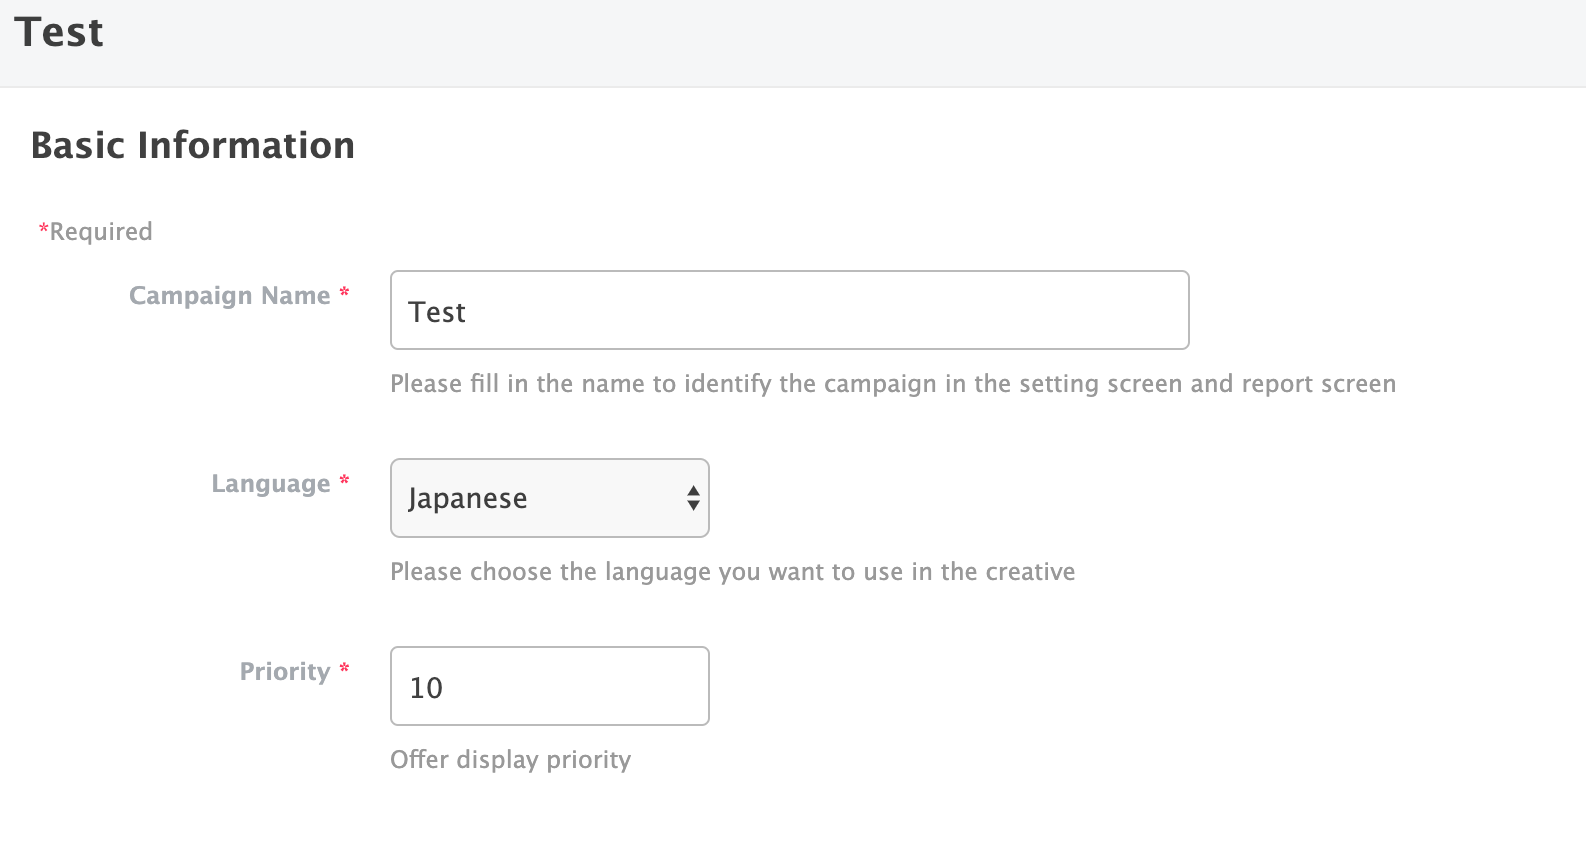
Task: Click the language creative help text
Action: (732, 572)
